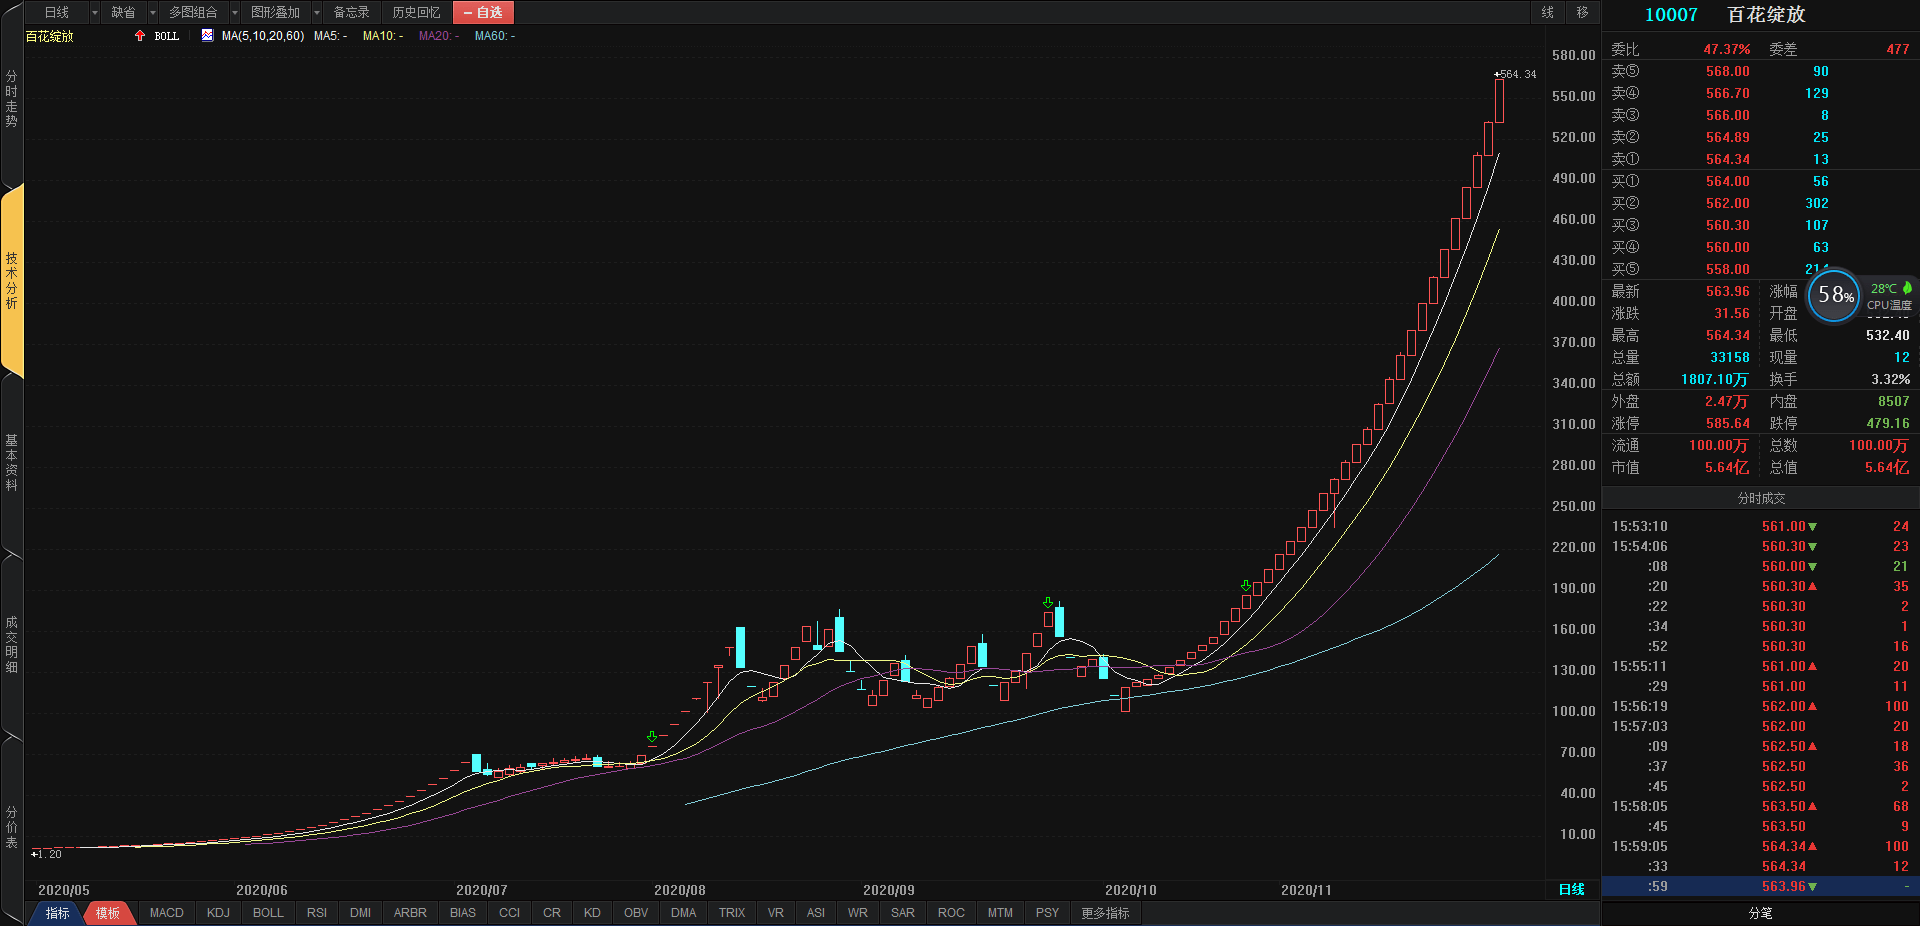The width and height of the screenshot is (1920, 926).
Task: Open the 多图组合 dropdown arrow
Action: [235, 13]
